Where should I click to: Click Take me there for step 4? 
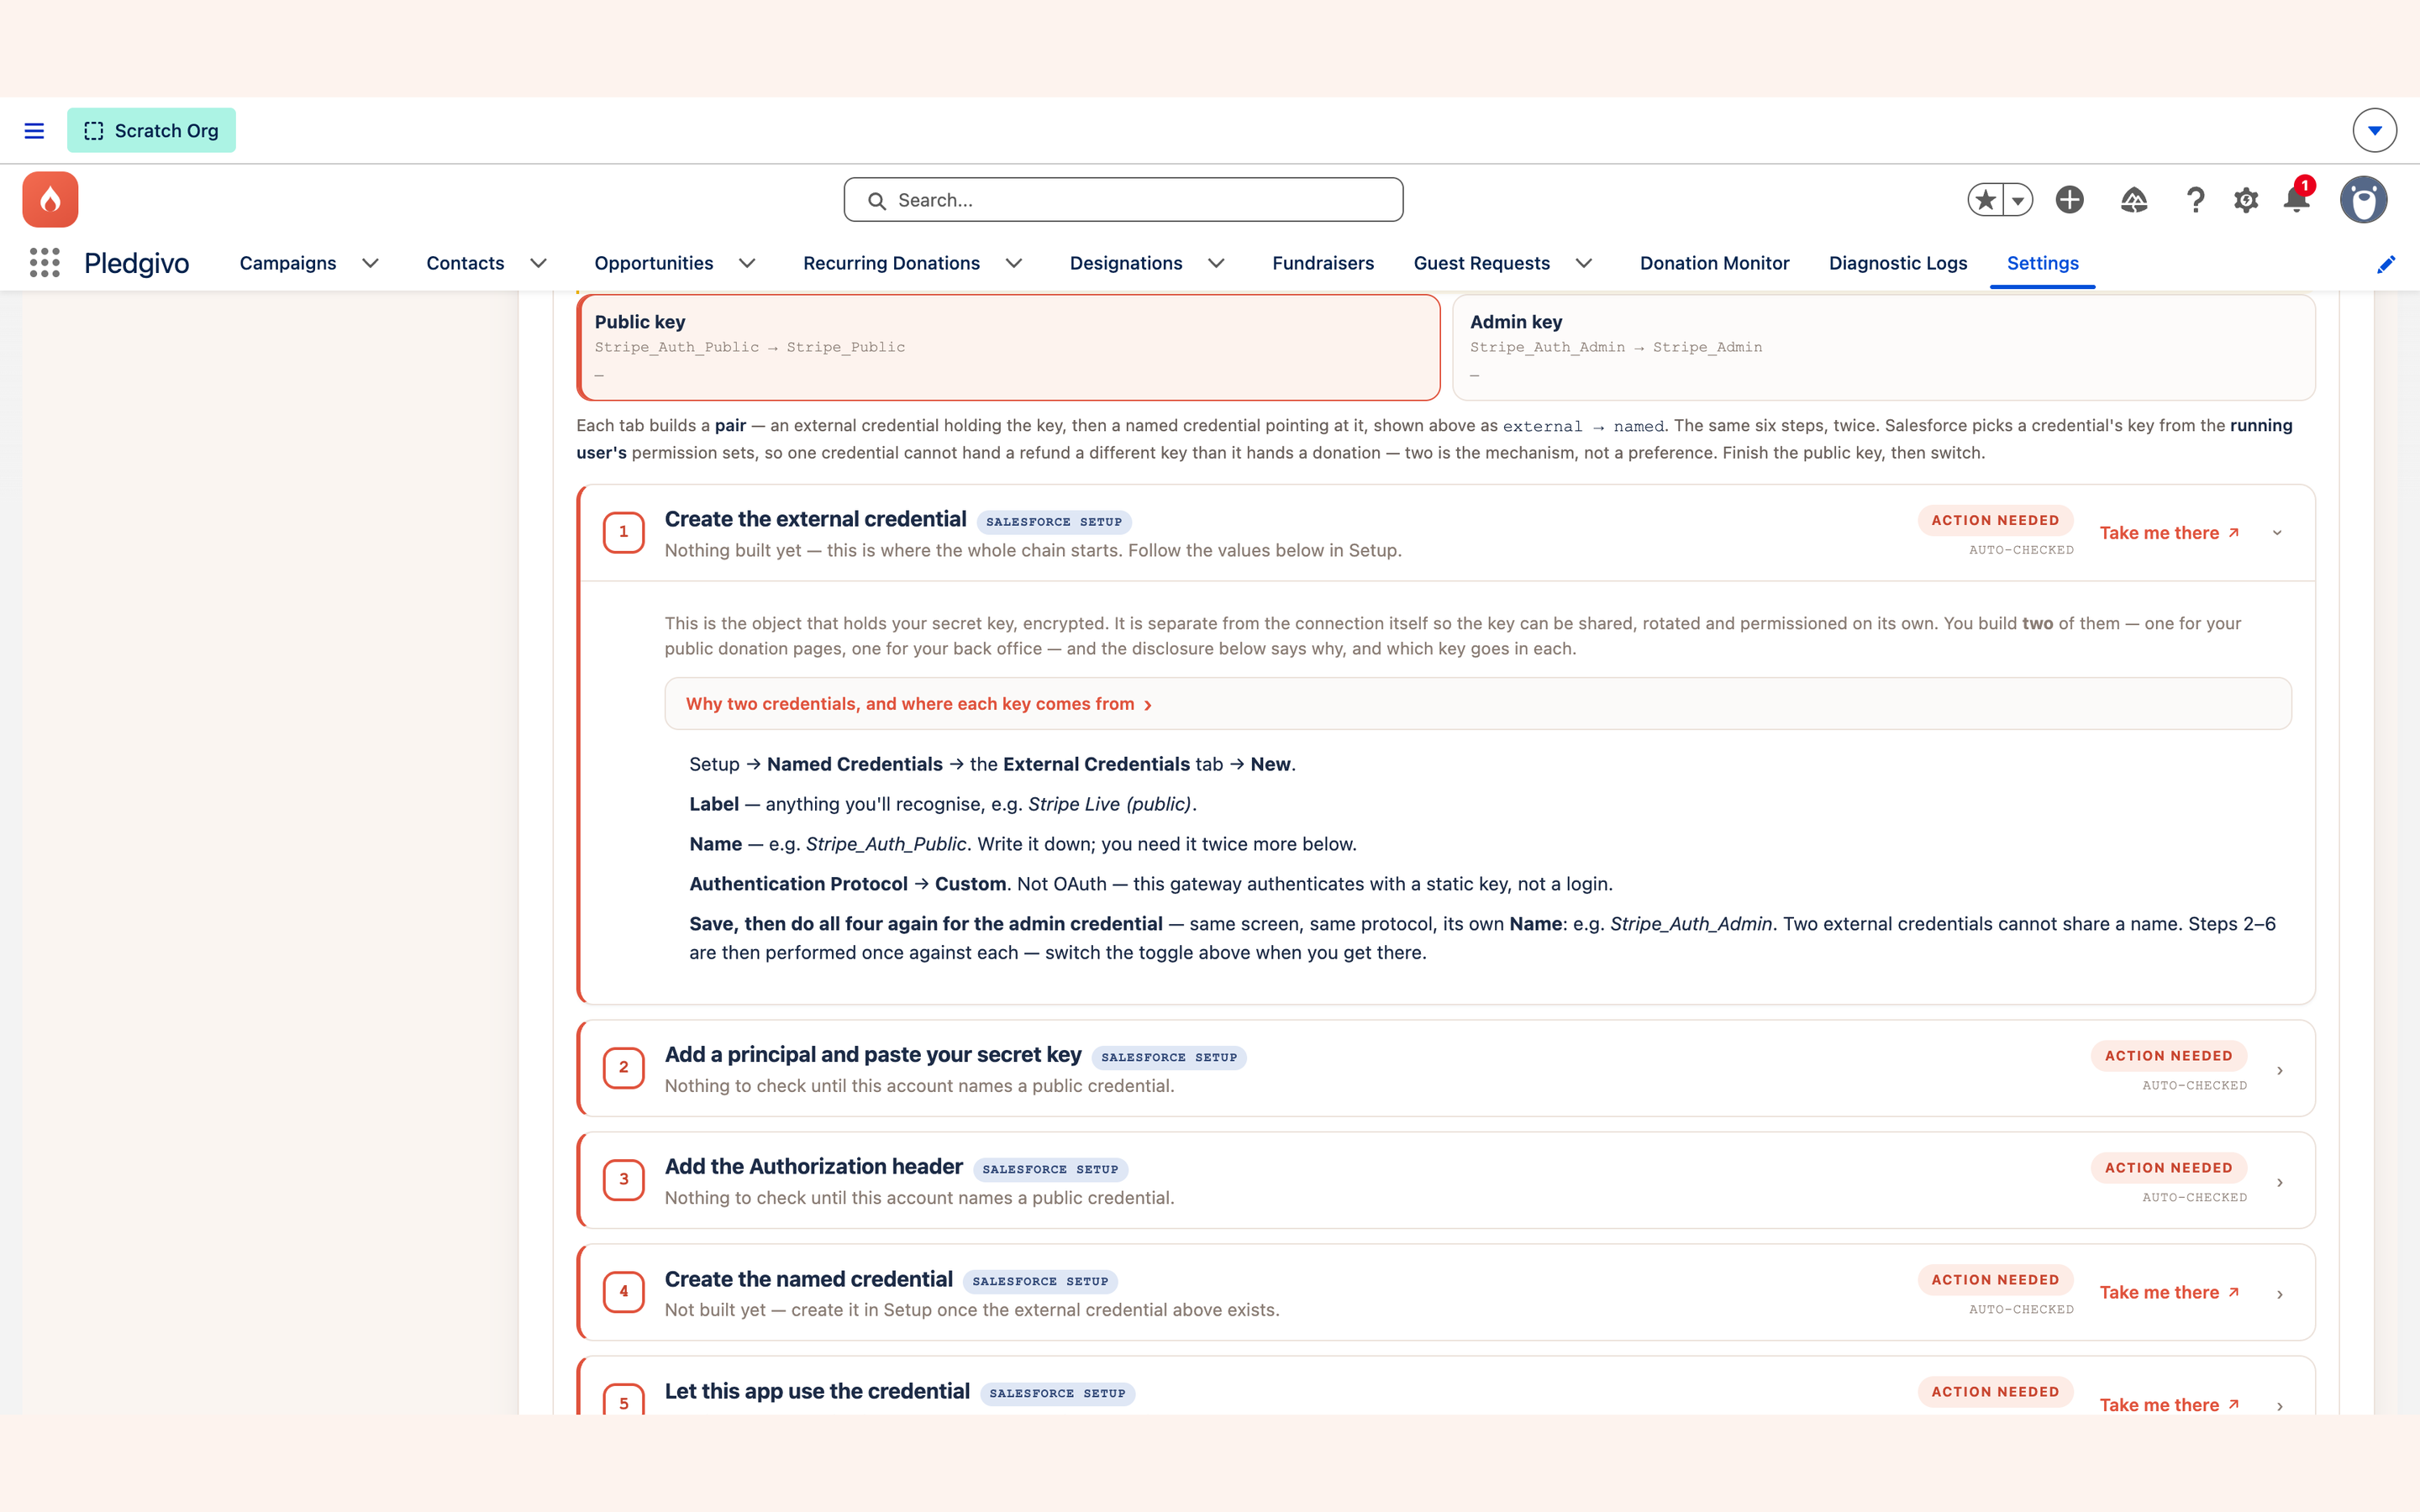coord(2169,1293)
